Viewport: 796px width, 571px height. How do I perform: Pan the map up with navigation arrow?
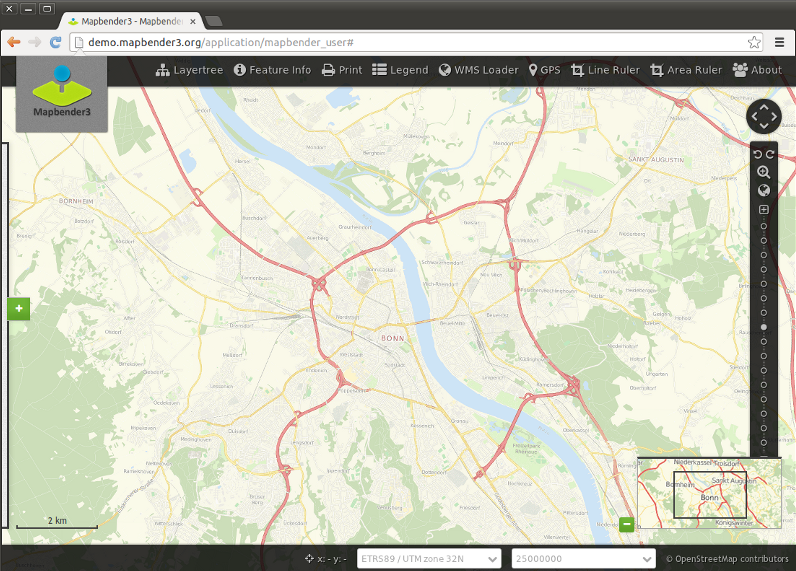tap(764, 107)
